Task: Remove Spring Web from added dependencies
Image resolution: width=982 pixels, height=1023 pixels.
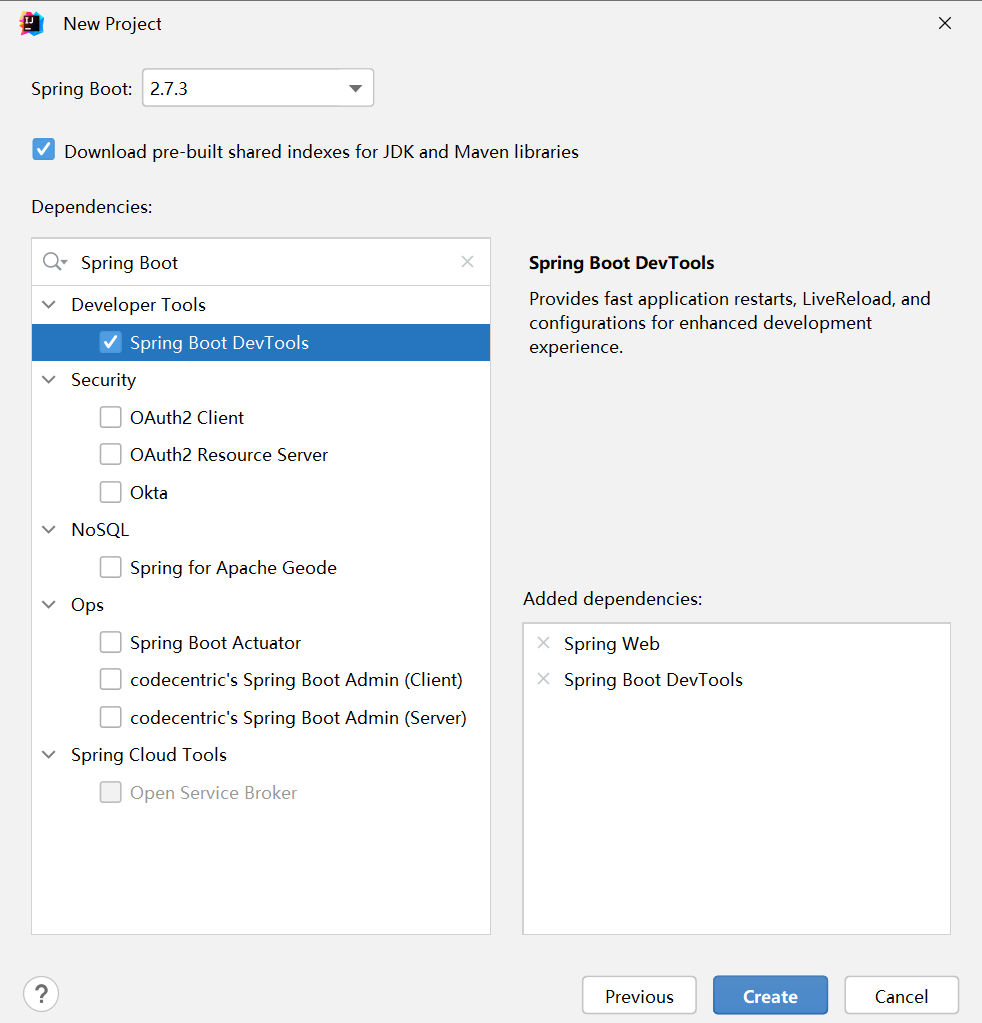Action: tap(544, 643)
